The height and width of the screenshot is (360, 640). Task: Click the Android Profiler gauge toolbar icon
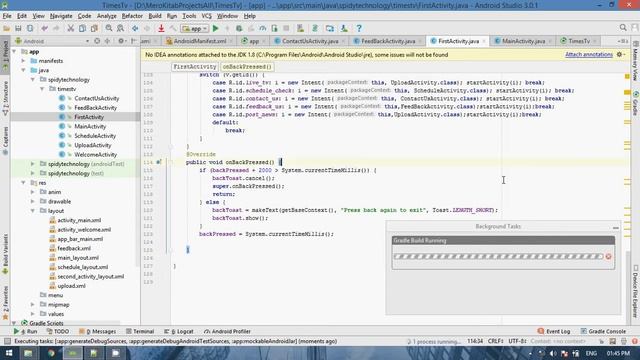[x=262, y=28]
